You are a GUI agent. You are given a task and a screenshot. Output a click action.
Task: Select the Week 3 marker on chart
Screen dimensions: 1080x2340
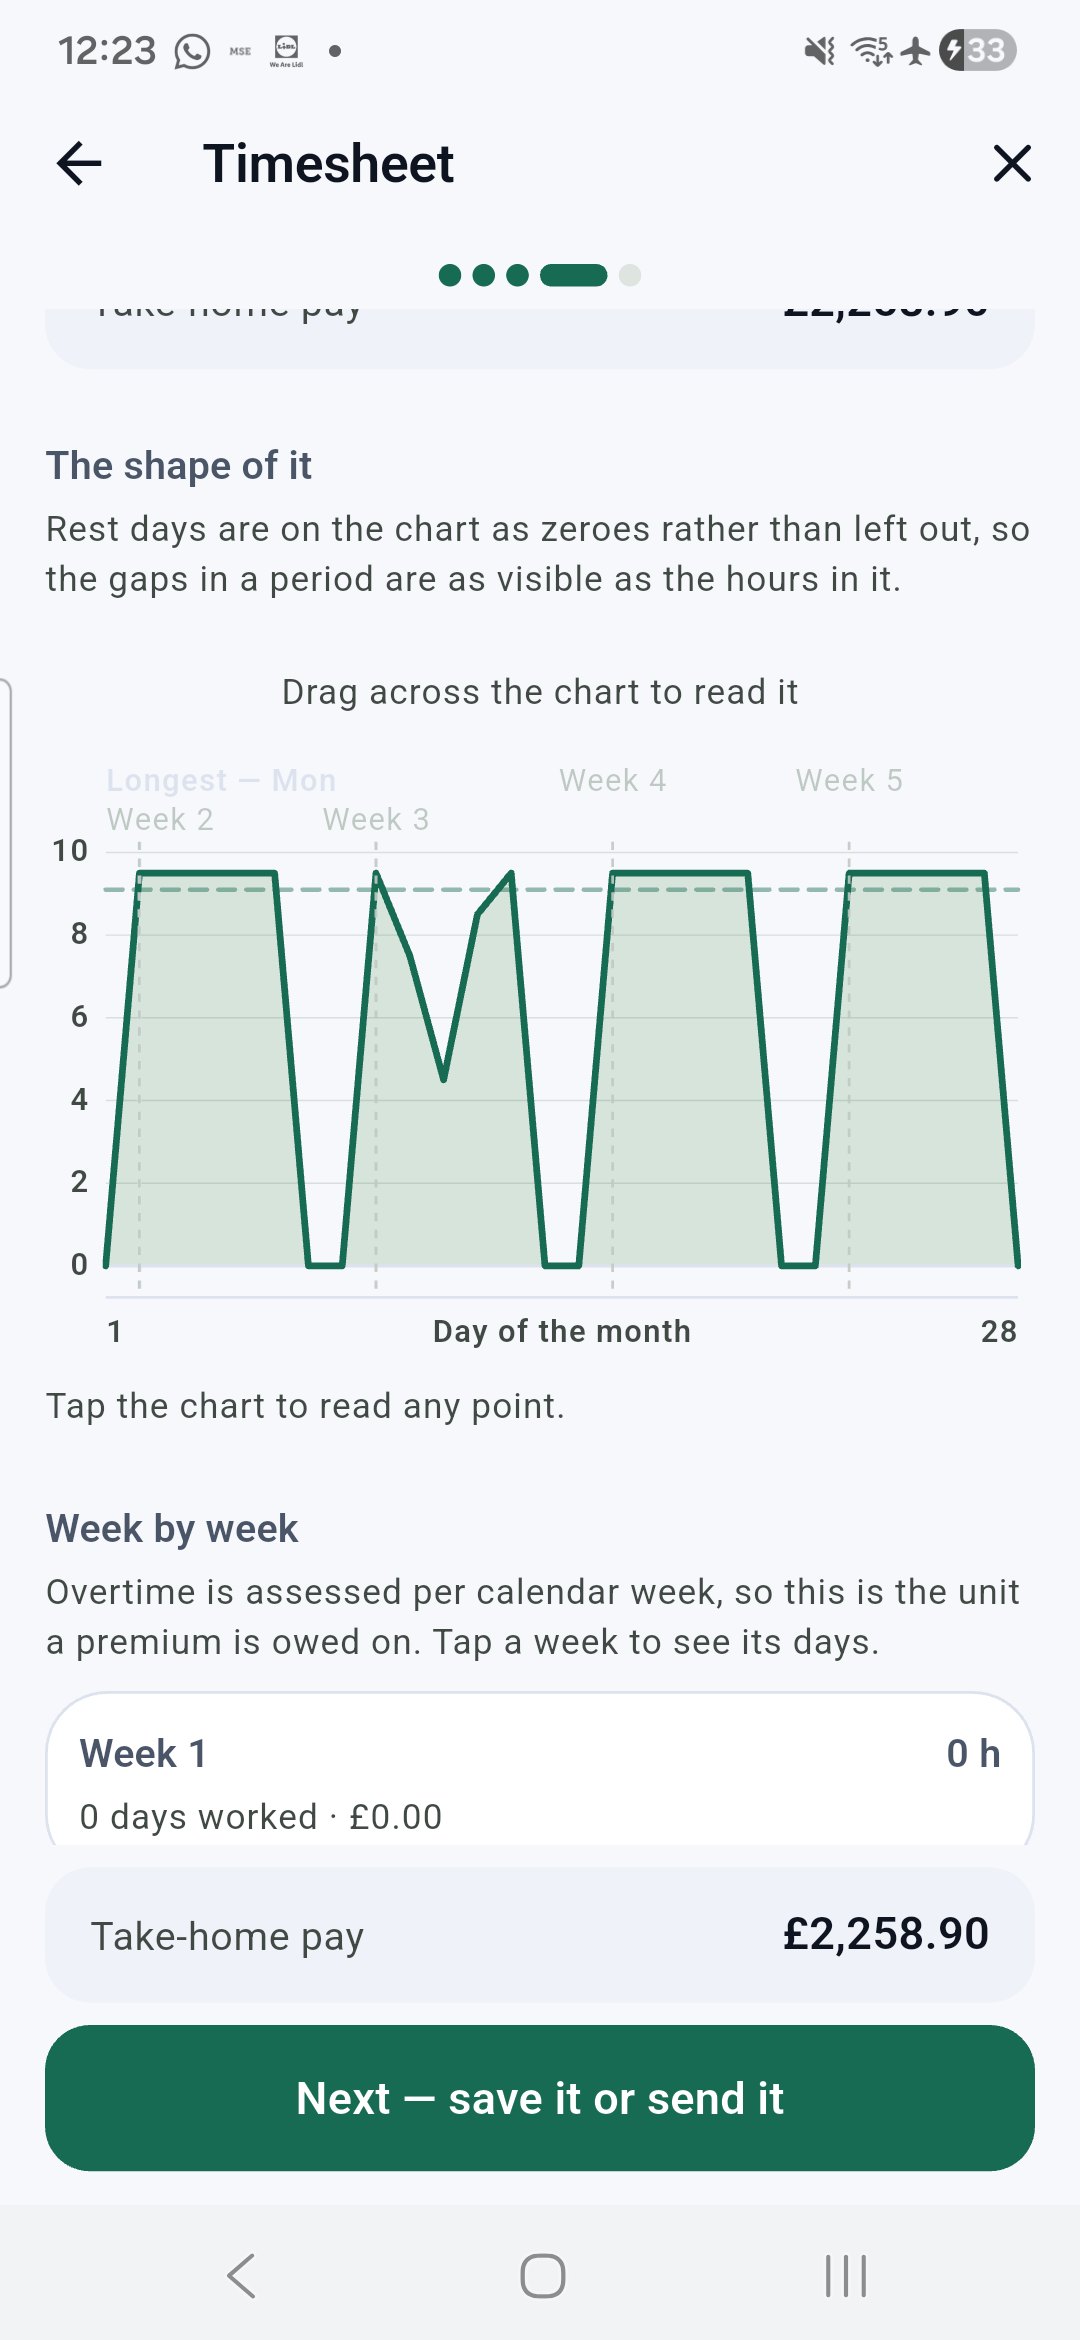376,819
